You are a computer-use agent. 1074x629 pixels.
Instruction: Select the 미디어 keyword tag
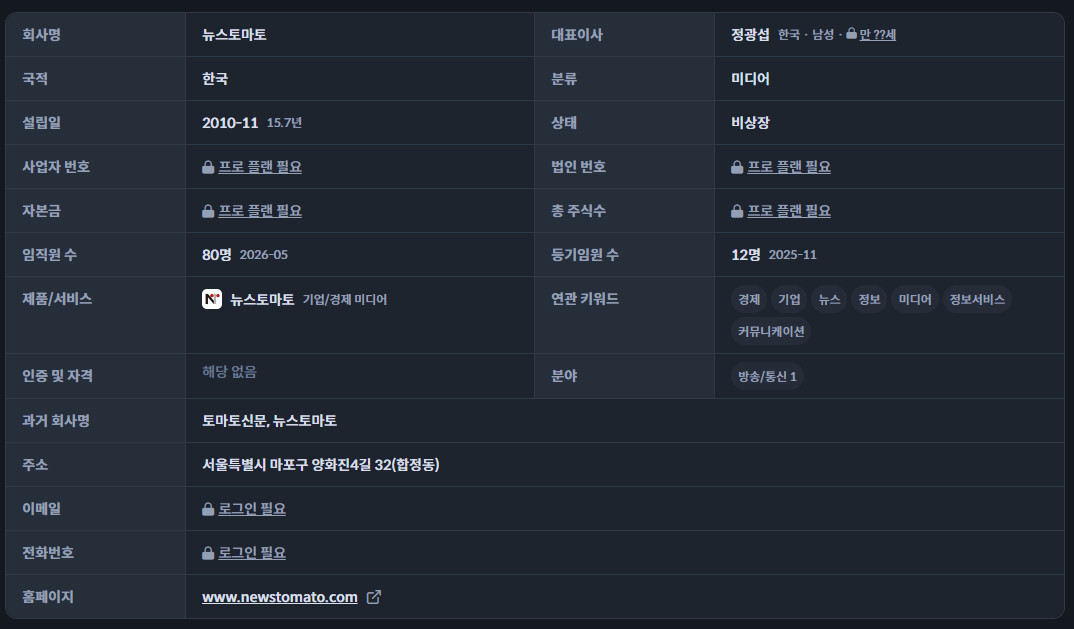[915, 299]
